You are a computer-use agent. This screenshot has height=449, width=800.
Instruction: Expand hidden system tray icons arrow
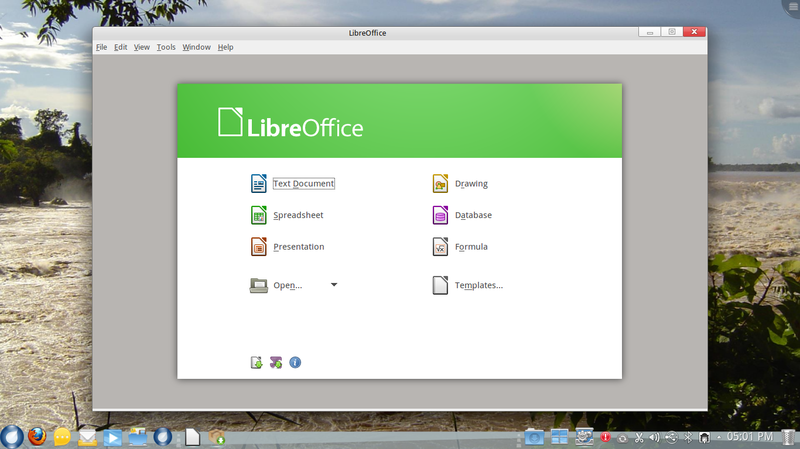coord(718,437)
